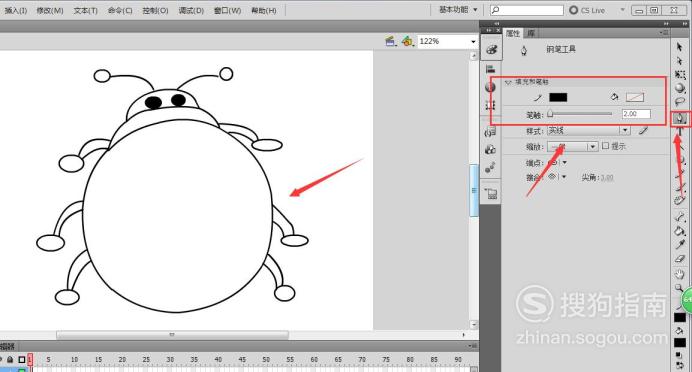692x372 pixels.
Task: Open fill color swatch in tools panel
Action: pyautogui.click(x=680, y=342)
